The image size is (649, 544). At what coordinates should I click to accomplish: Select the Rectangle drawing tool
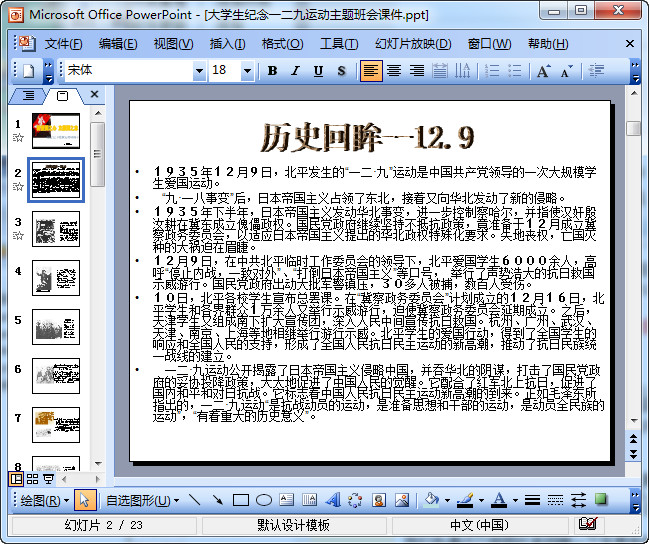(x=241, y=499)
